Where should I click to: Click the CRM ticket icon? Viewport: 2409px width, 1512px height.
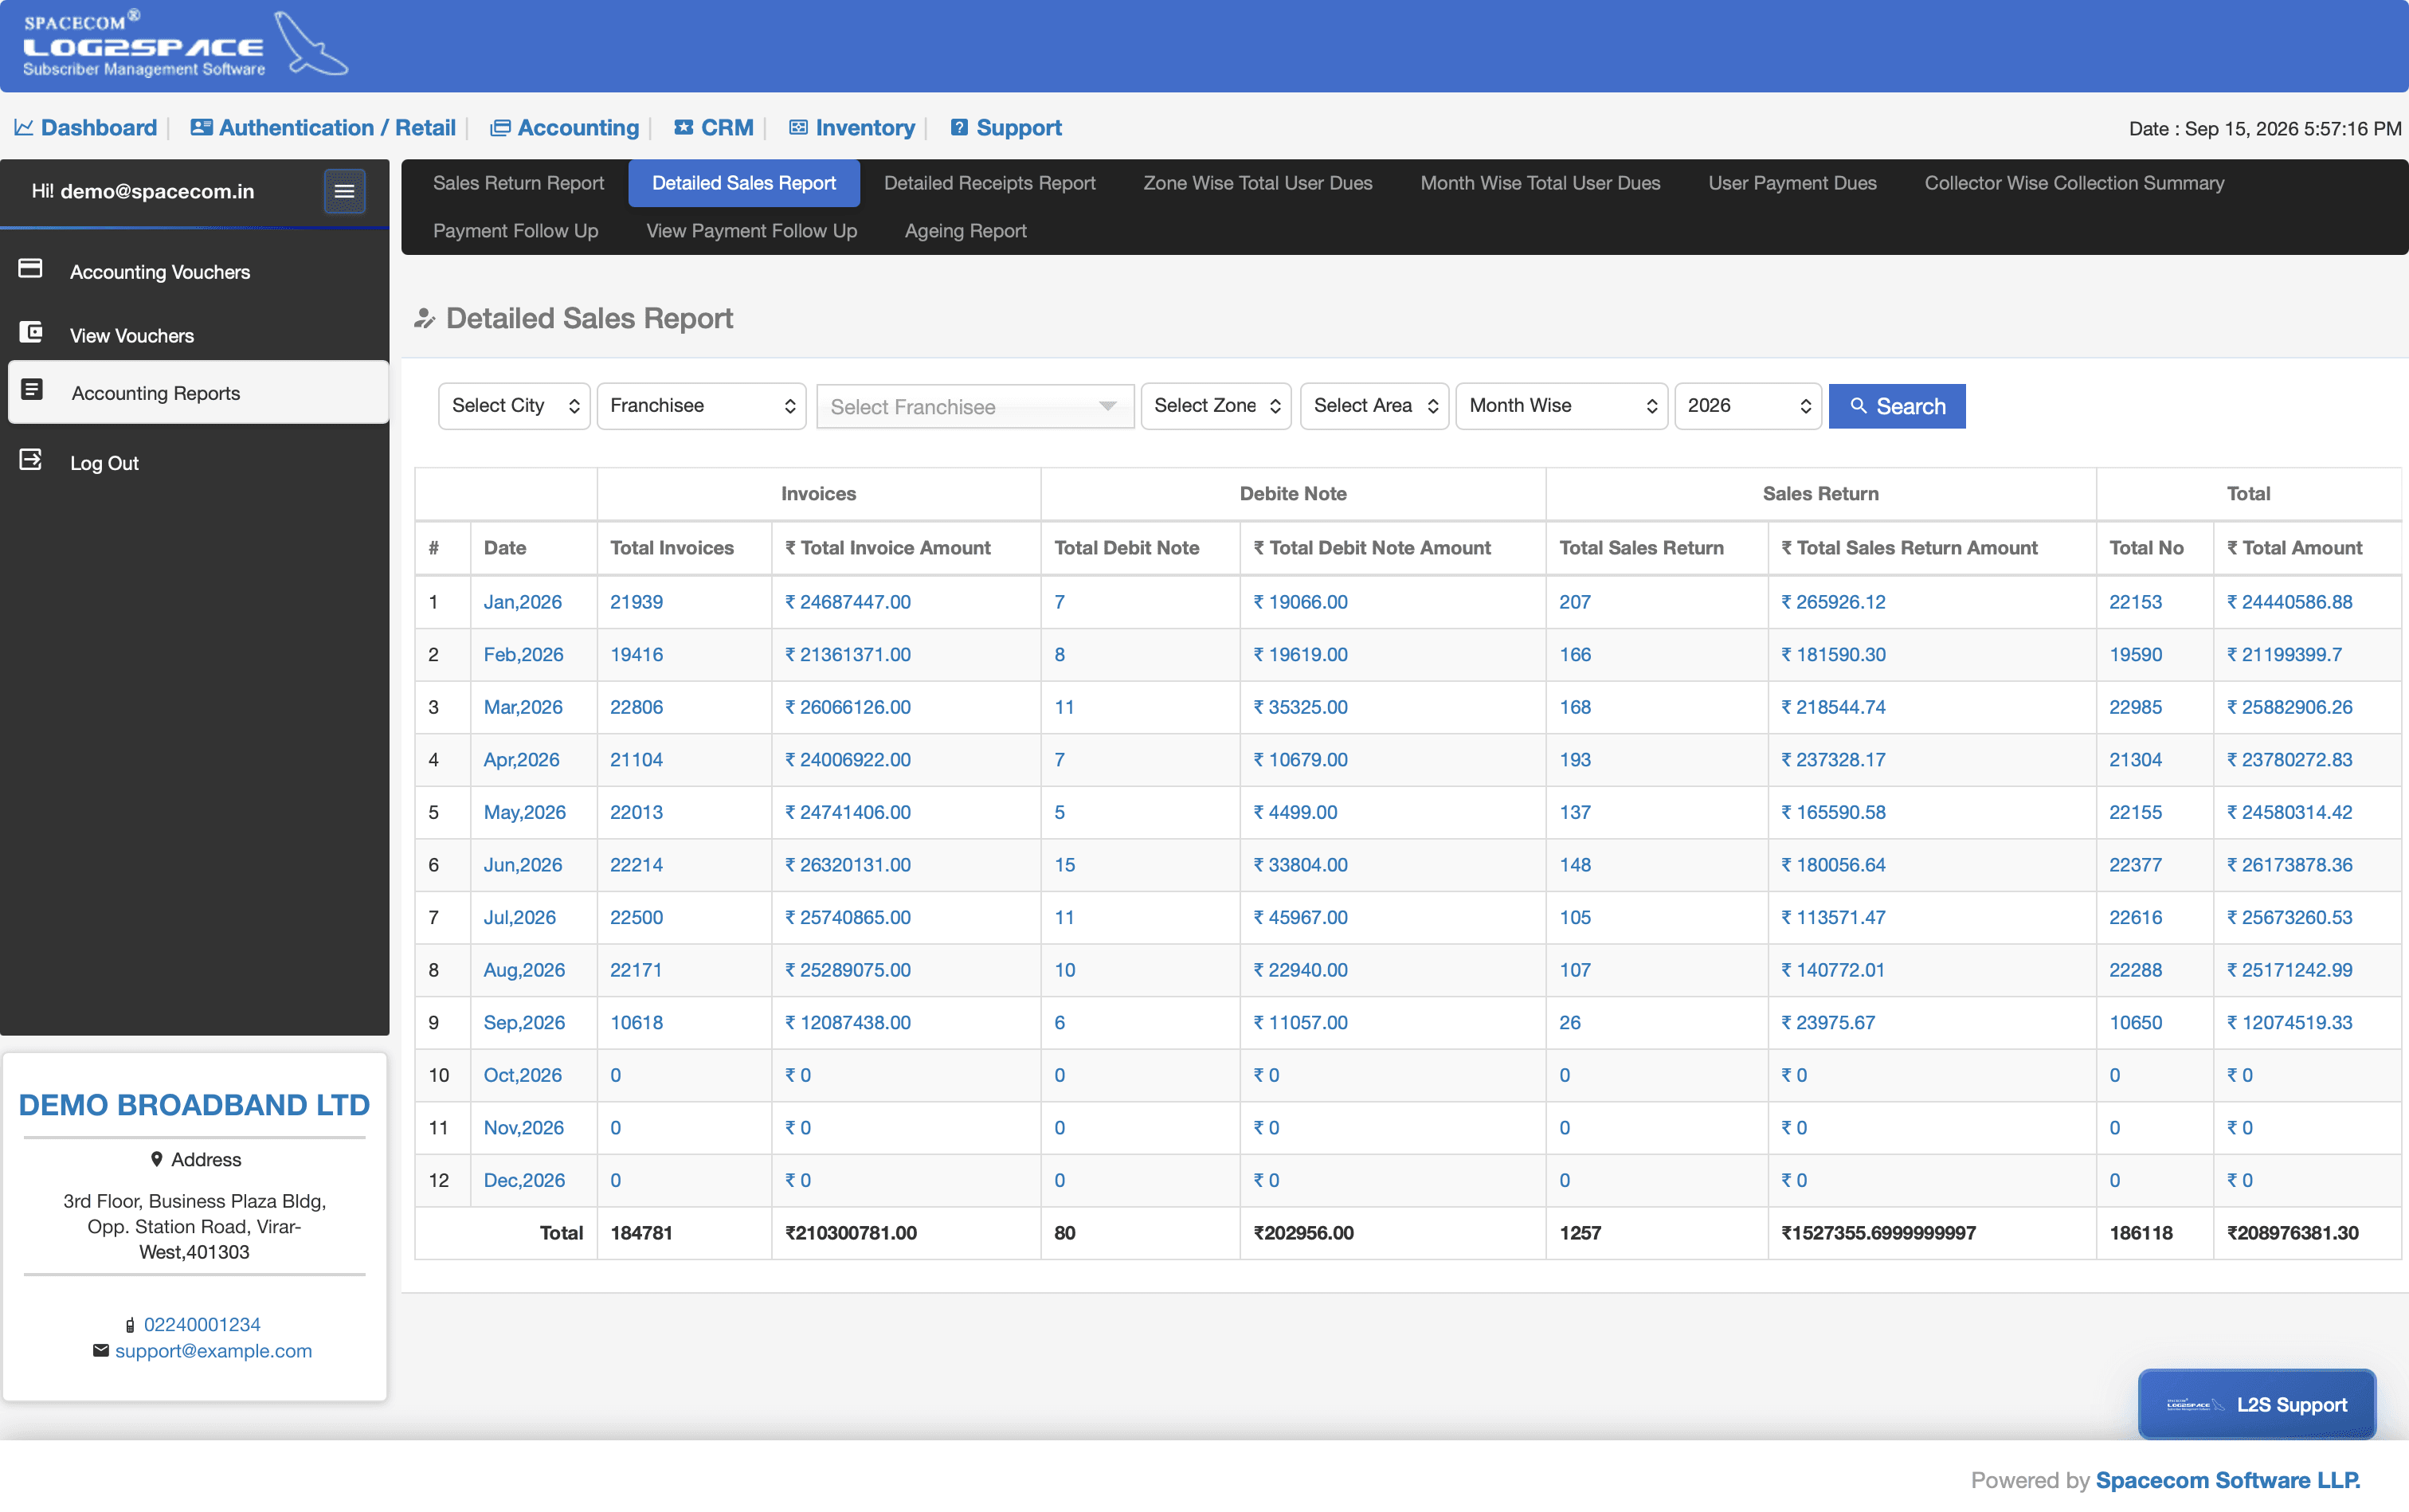click(x=684, y=128)
